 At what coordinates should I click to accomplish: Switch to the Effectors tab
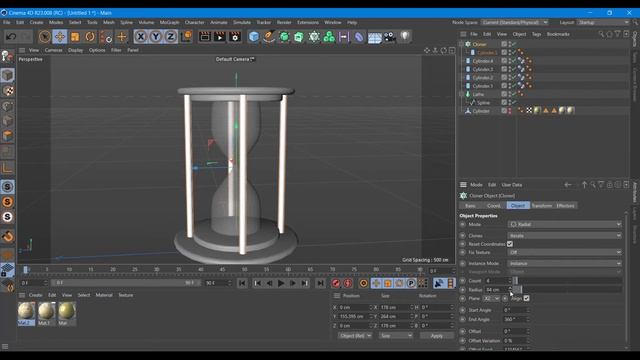565,206
